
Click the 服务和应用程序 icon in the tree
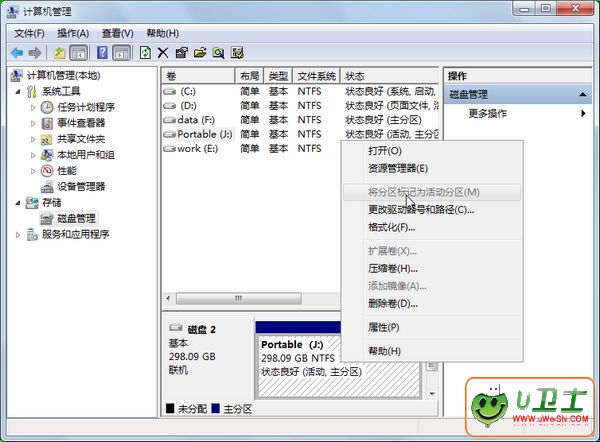32,234
